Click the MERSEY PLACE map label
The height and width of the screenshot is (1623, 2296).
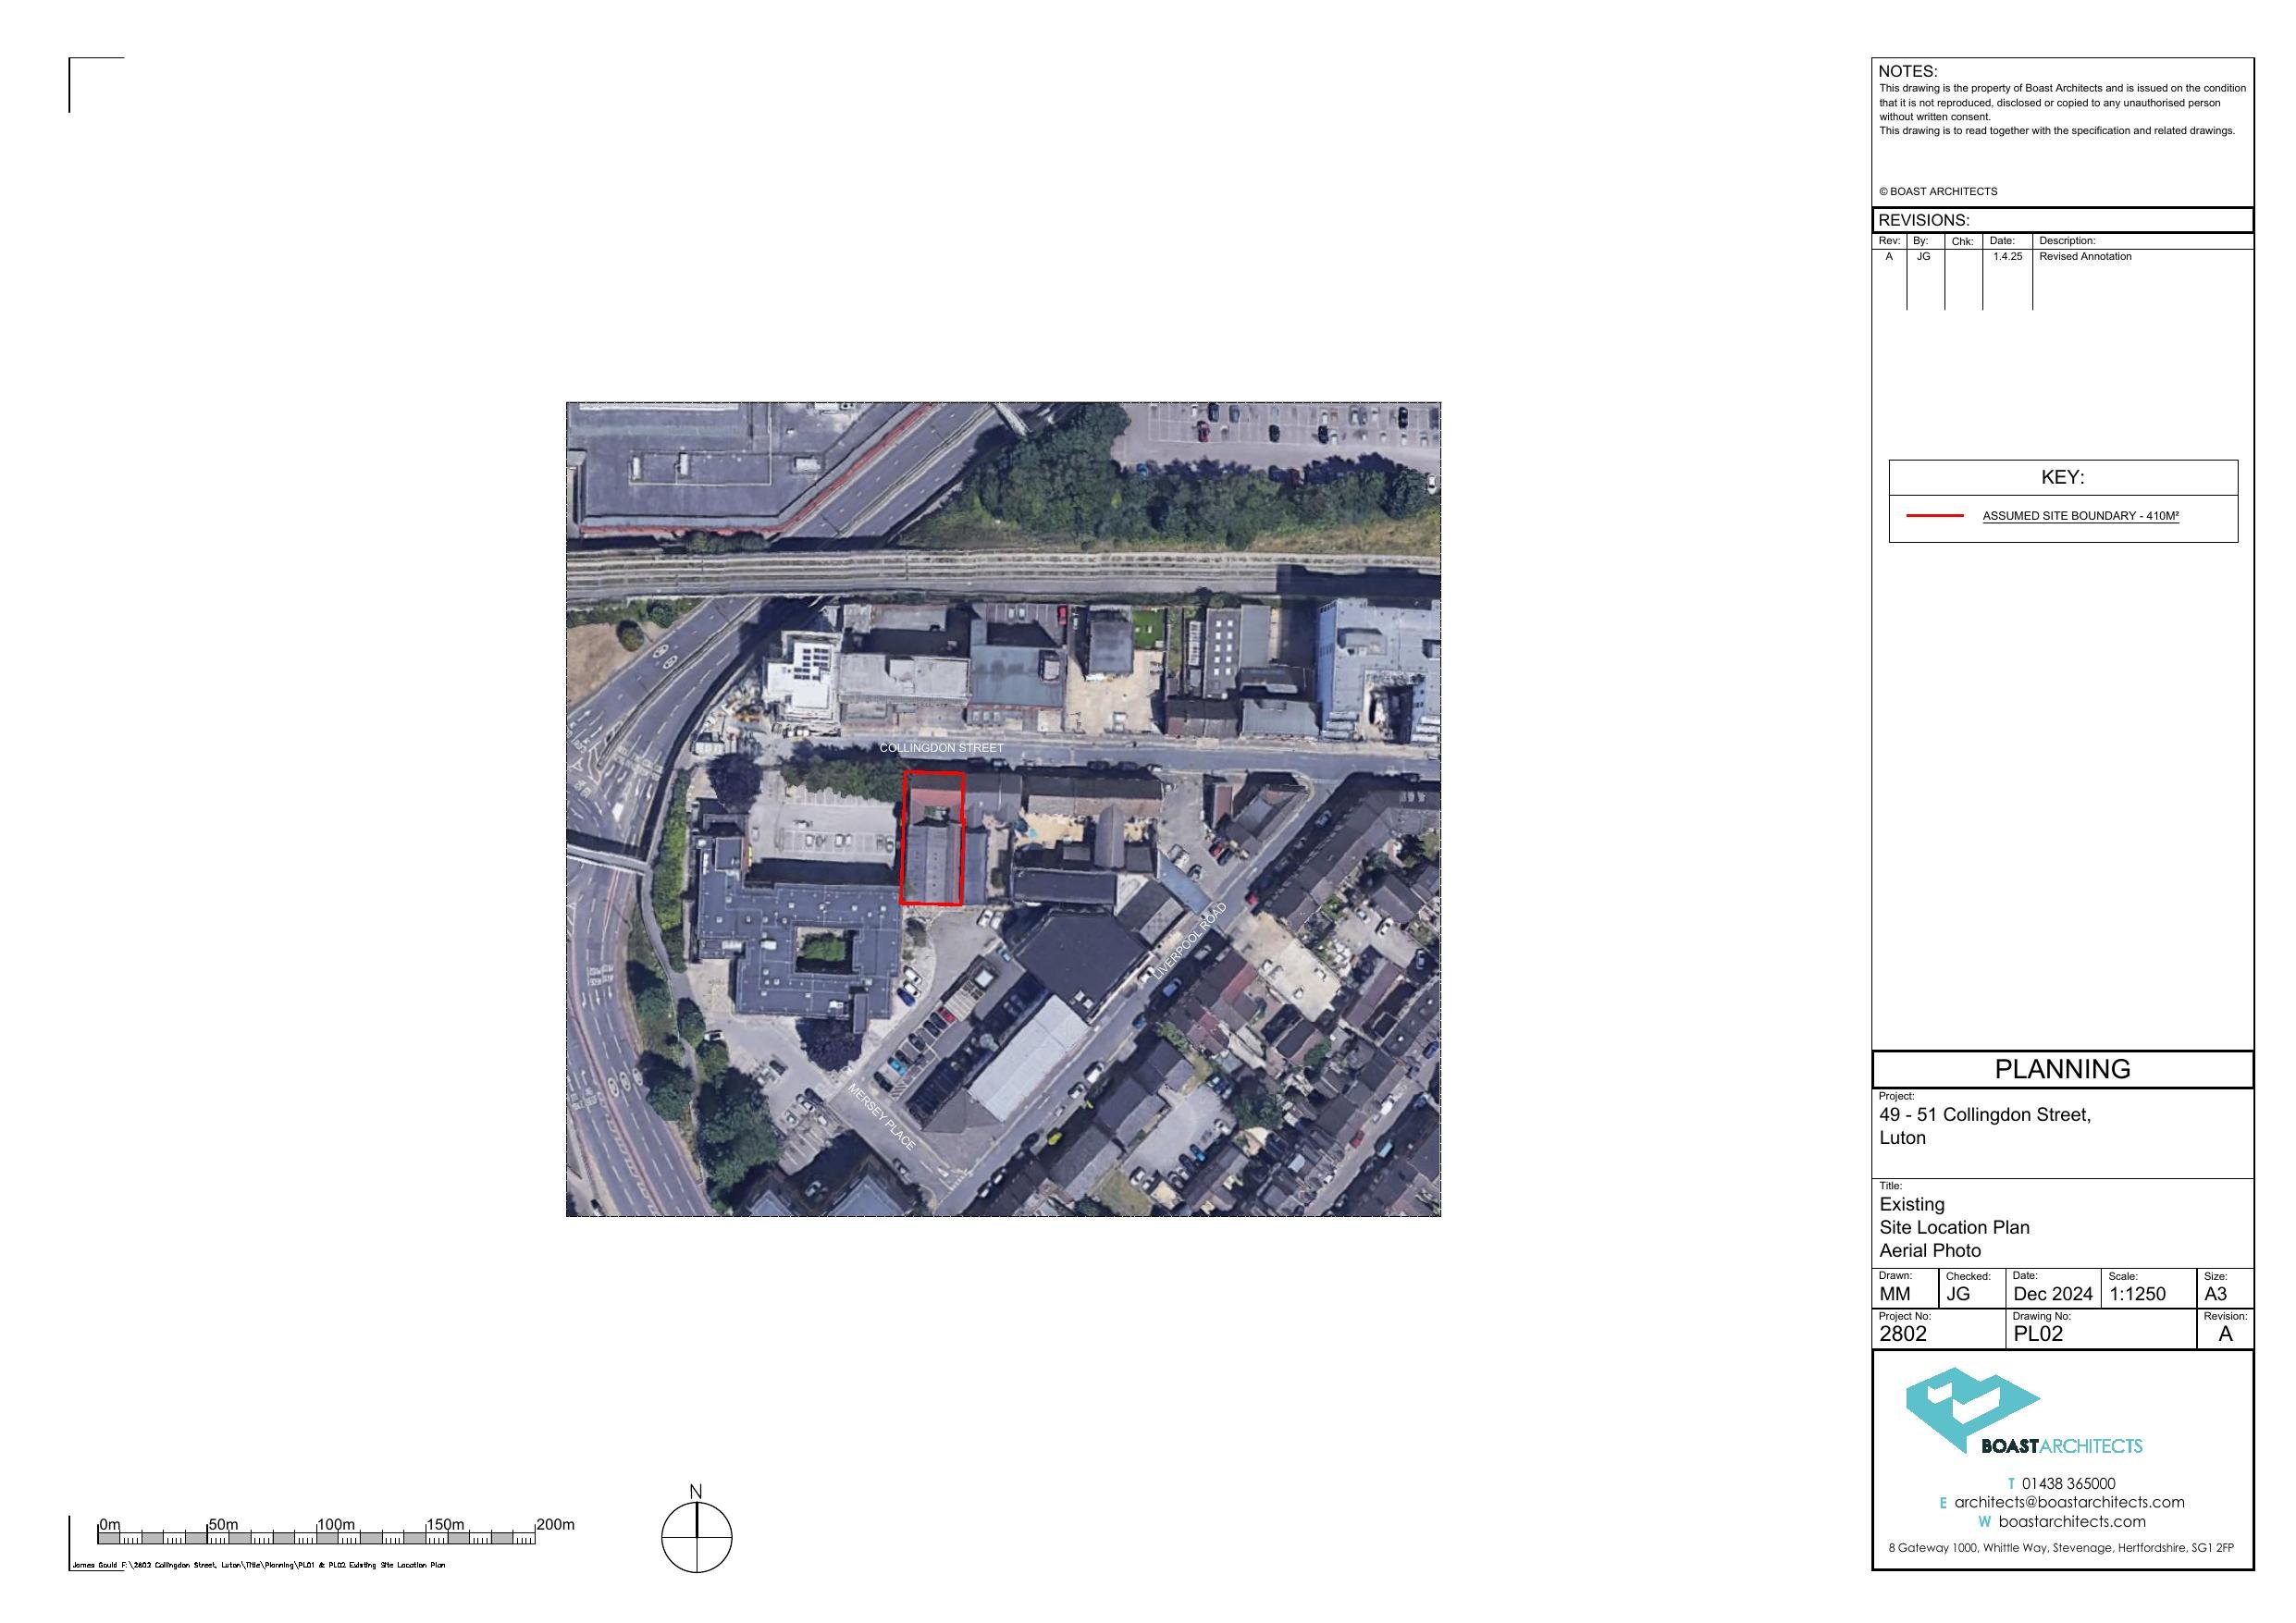[x=881, y=1117]
